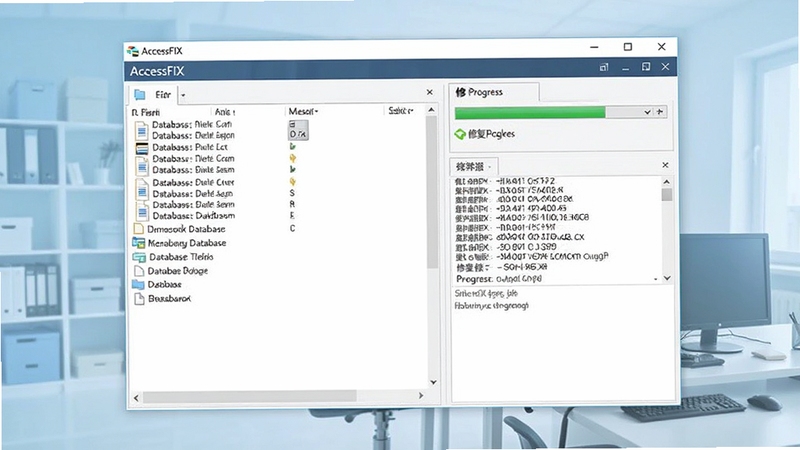The width and height of the screenshot is (800, 450).
Task: Click the icon next to 'Menabery Database'
Action: point(139,243)
